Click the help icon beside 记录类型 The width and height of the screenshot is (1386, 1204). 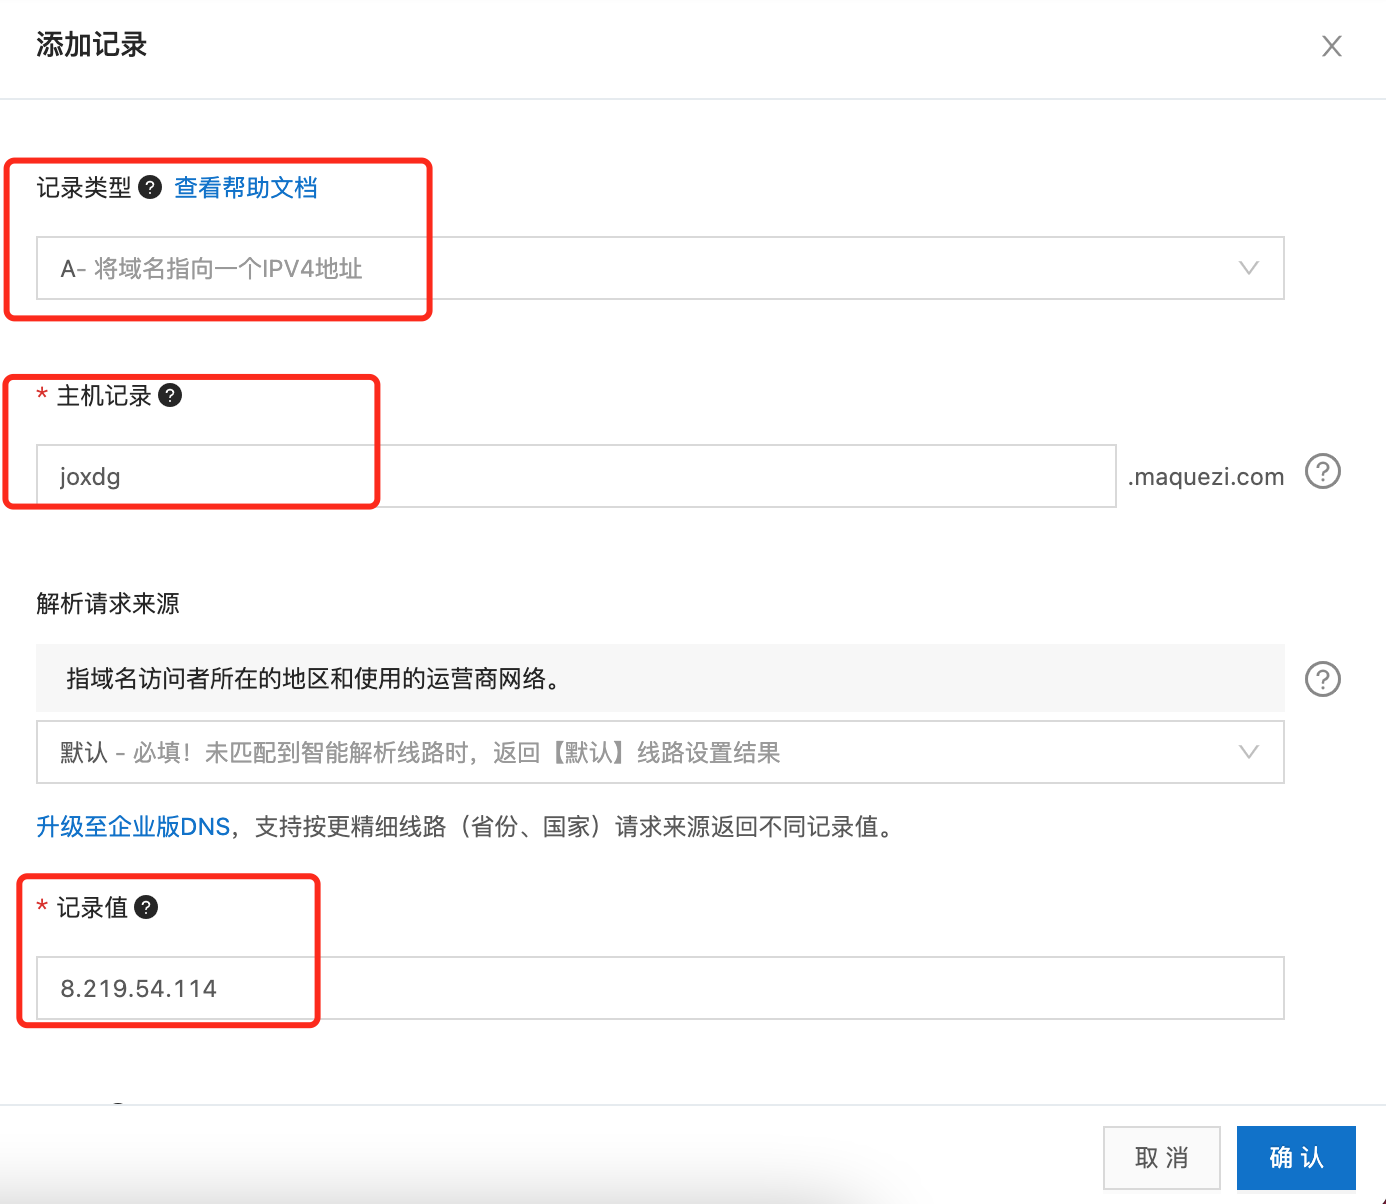tap(150, 187)
